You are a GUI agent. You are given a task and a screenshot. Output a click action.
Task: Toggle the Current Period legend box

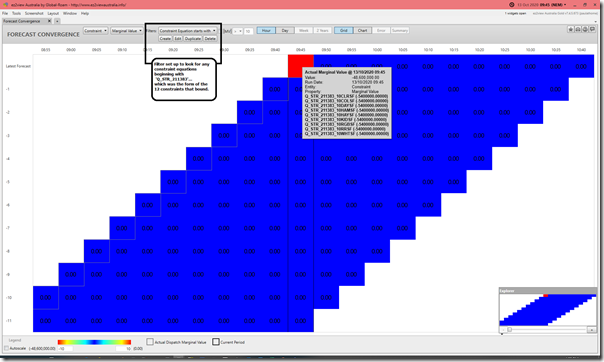pyautogui.click(x=216, y=342)
